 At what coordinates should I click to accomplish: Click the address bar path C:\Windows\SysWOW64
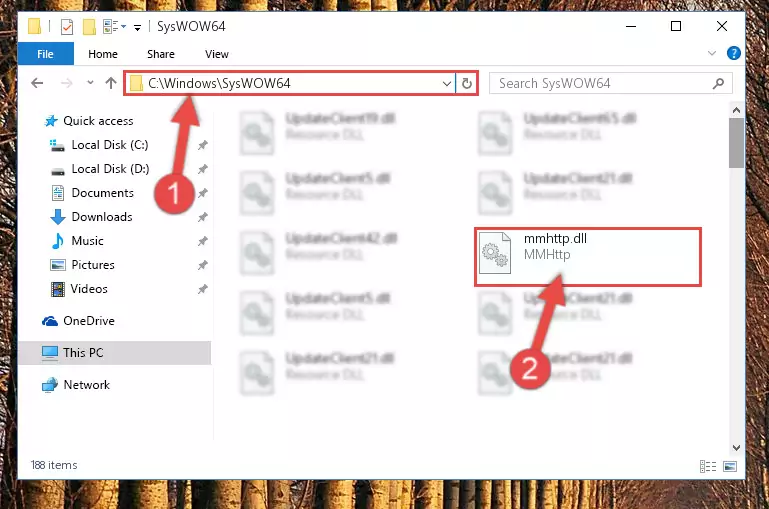[x=219, y=83]
